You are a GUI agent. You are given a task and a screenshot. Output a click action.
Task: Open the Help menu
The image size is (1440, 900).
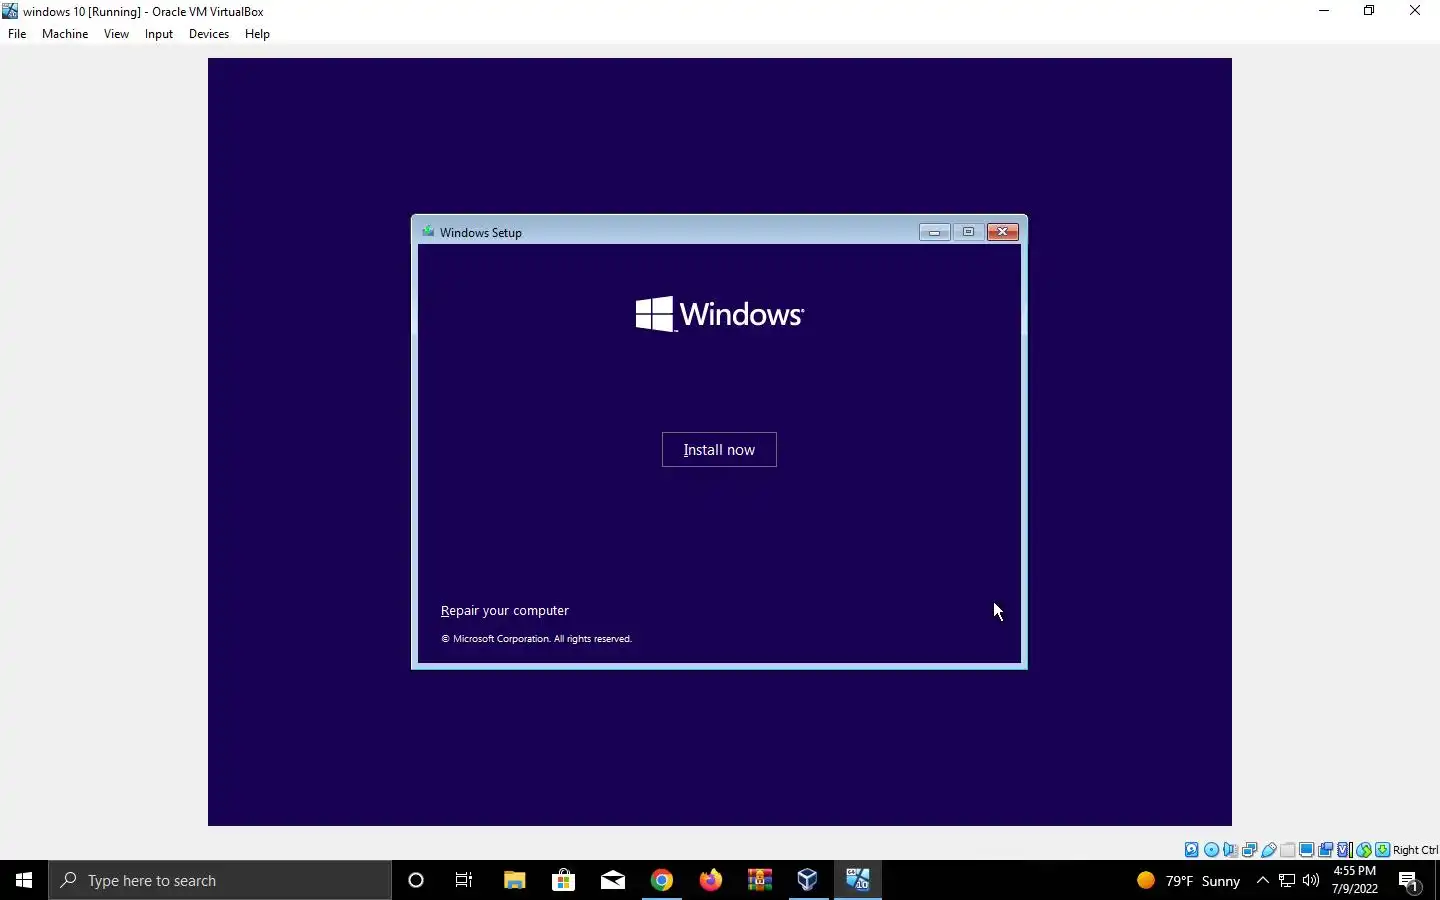[x=257, y=34]
